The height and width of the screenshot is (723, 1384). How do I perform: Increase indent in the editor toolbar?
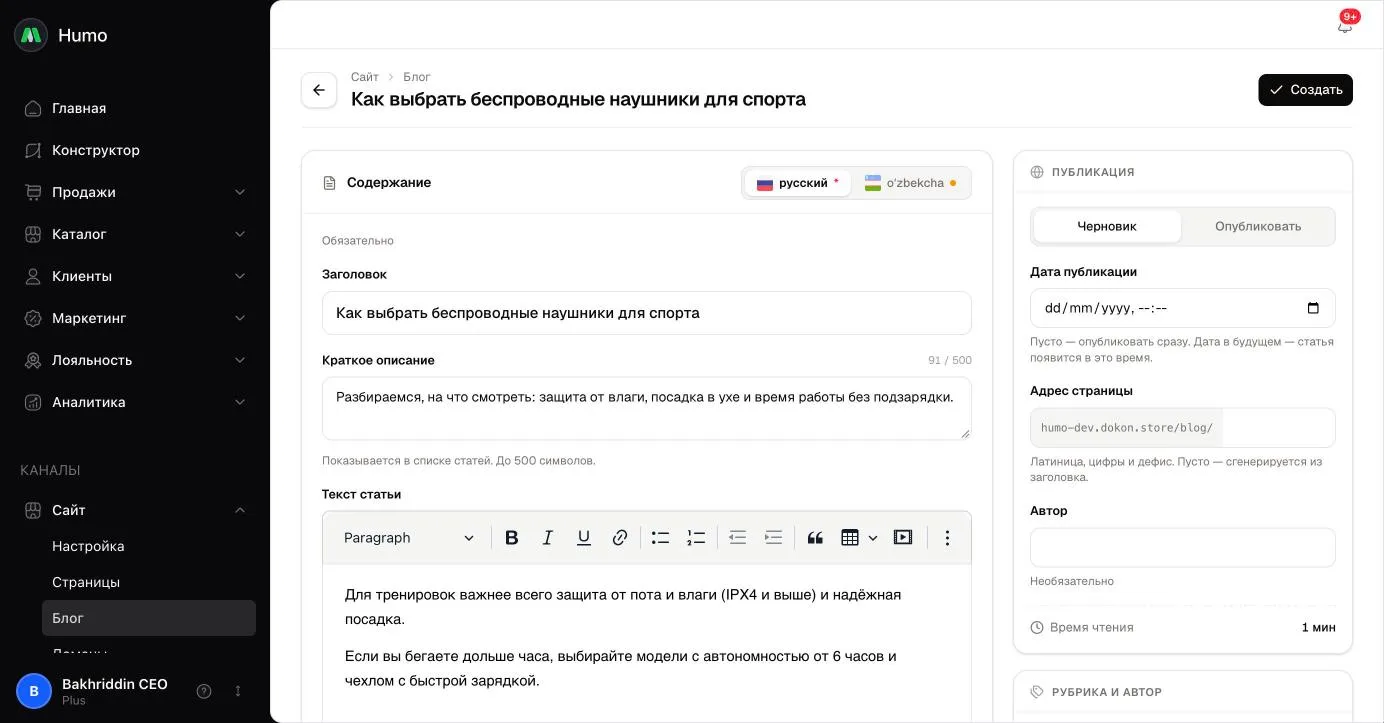tap(774, 538)
